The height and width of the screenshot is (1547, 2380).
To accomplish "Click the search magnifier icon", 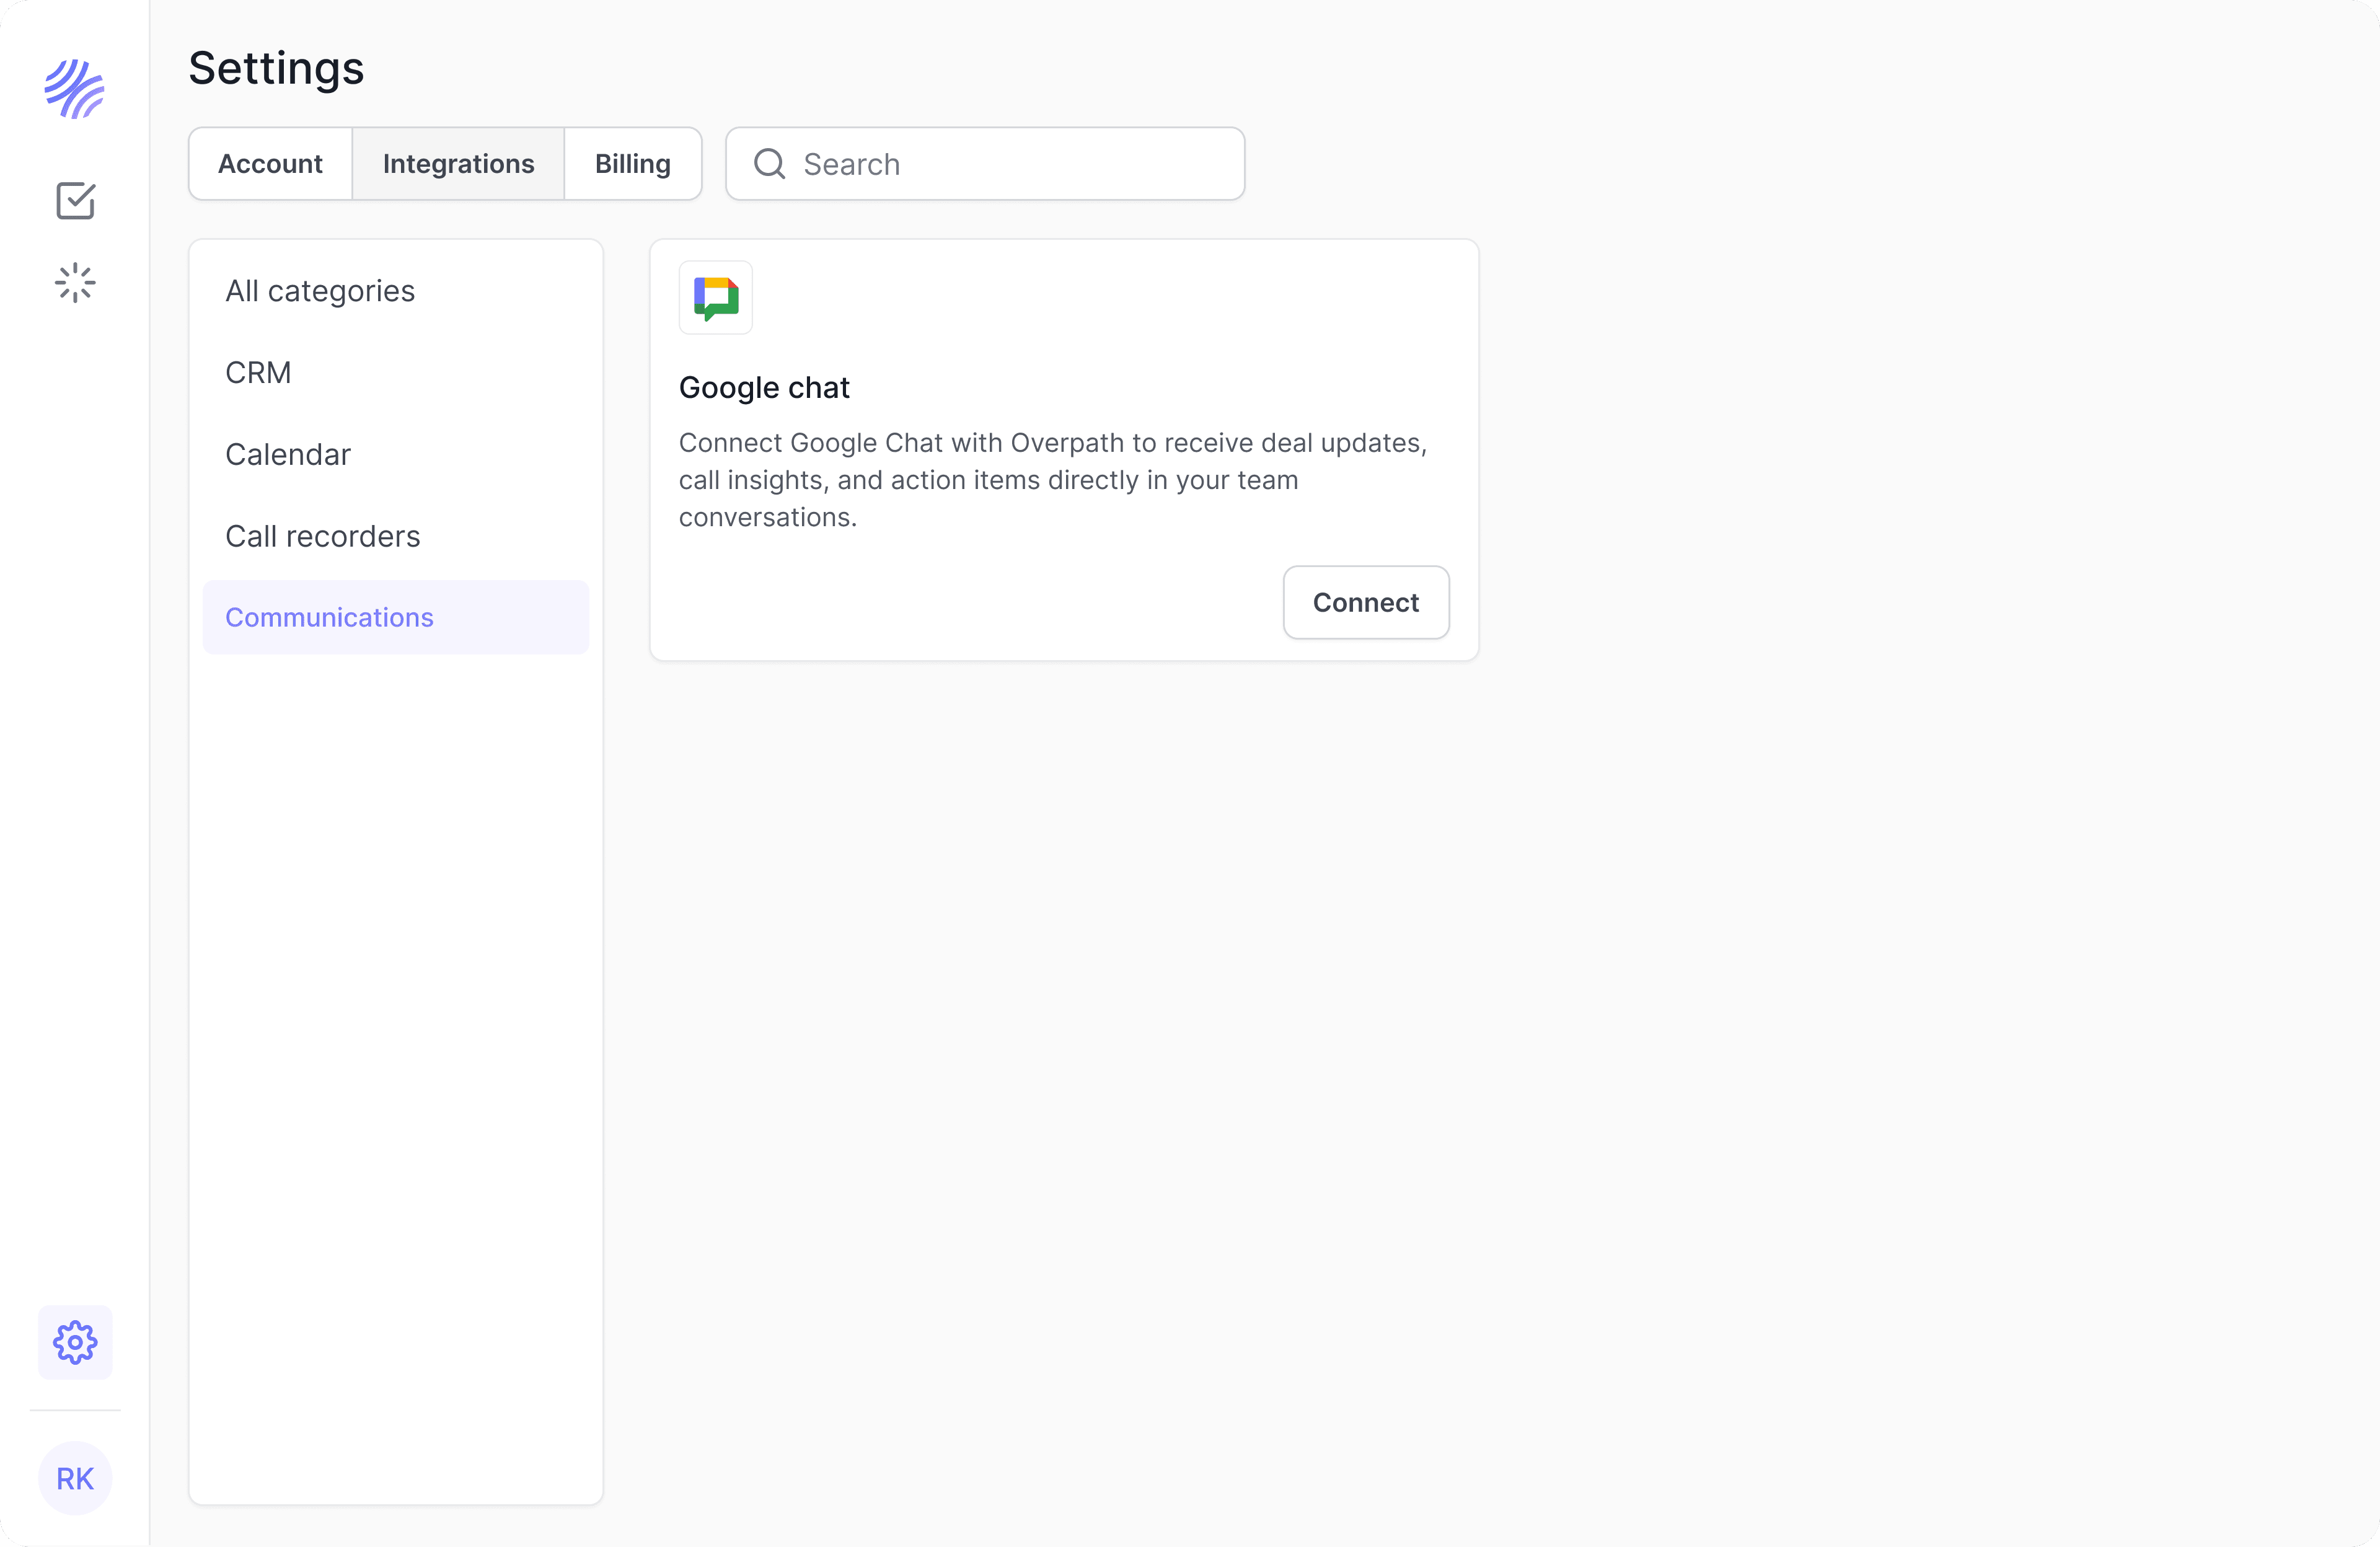I will pyautogui.click(x=769, y=164).
